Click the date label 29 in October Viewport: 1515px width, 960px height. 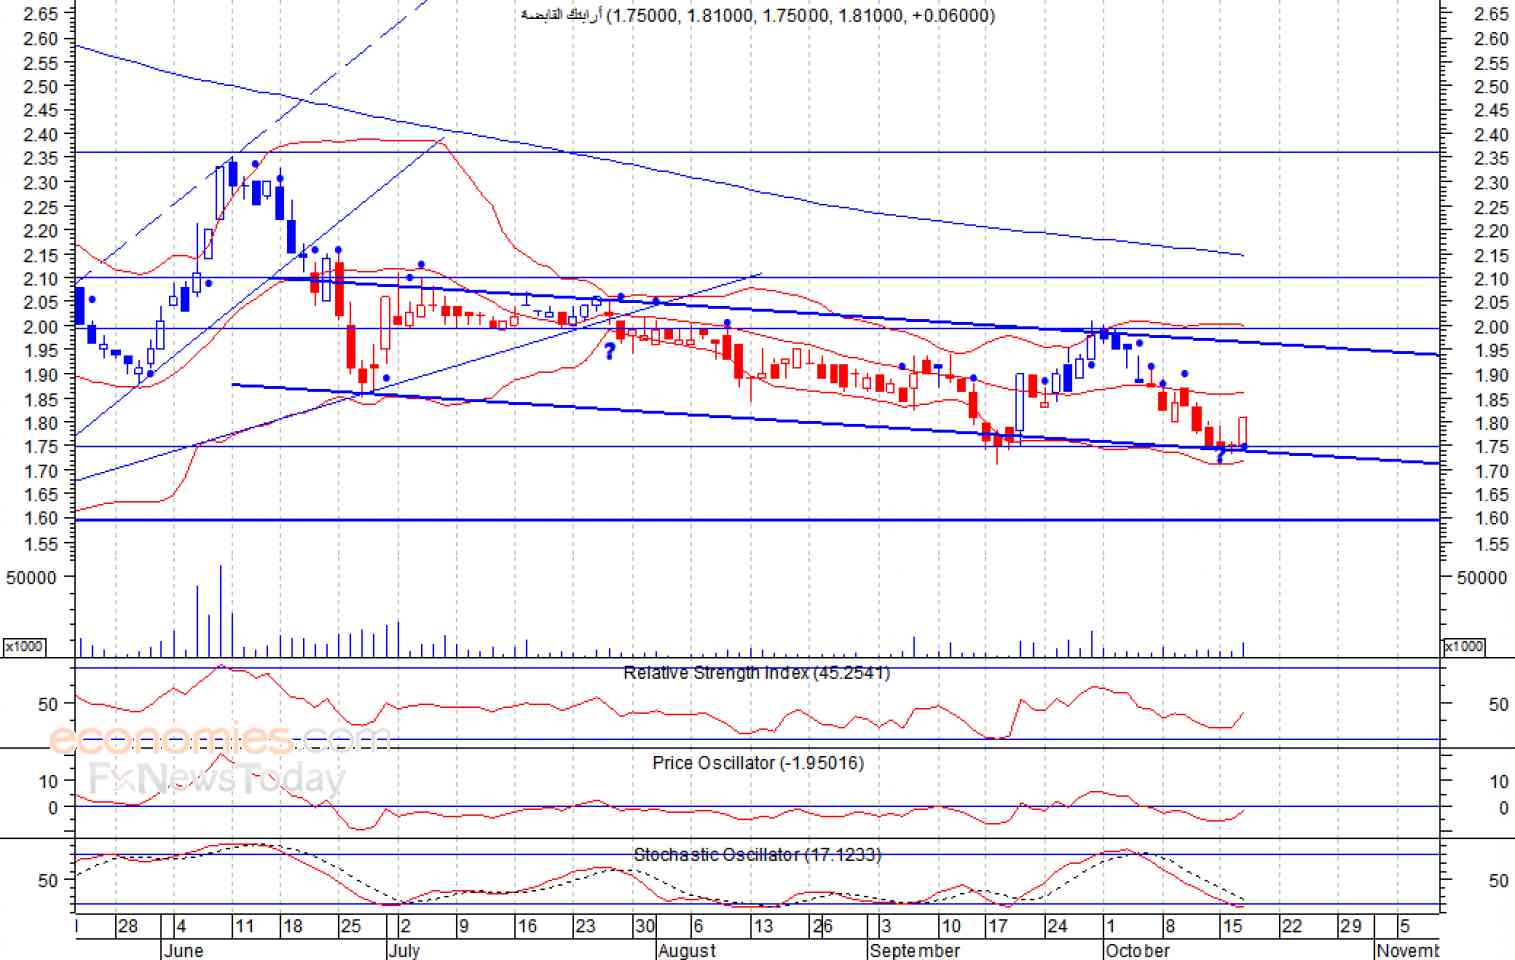pyautogui.click(x=1351, y=927)
